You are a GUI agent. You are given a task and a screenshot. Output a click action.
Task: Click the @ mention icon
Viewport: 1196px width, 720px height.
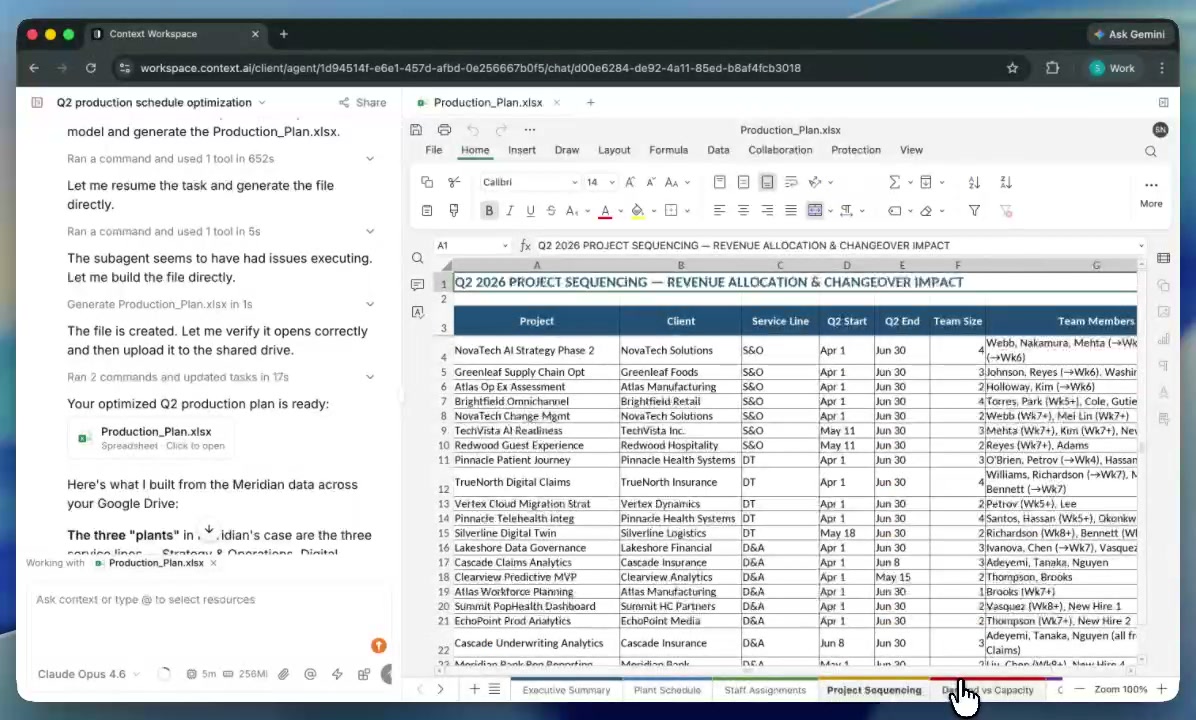310,674
